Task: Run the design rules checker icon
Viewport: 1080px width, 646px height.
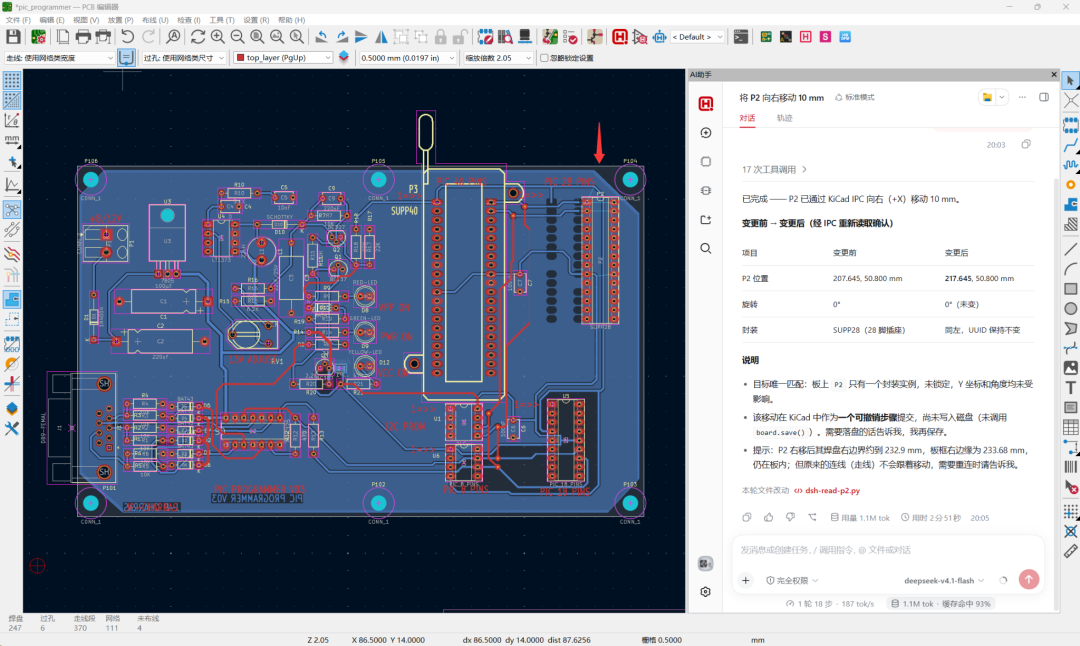Action: tap(570, 37)
